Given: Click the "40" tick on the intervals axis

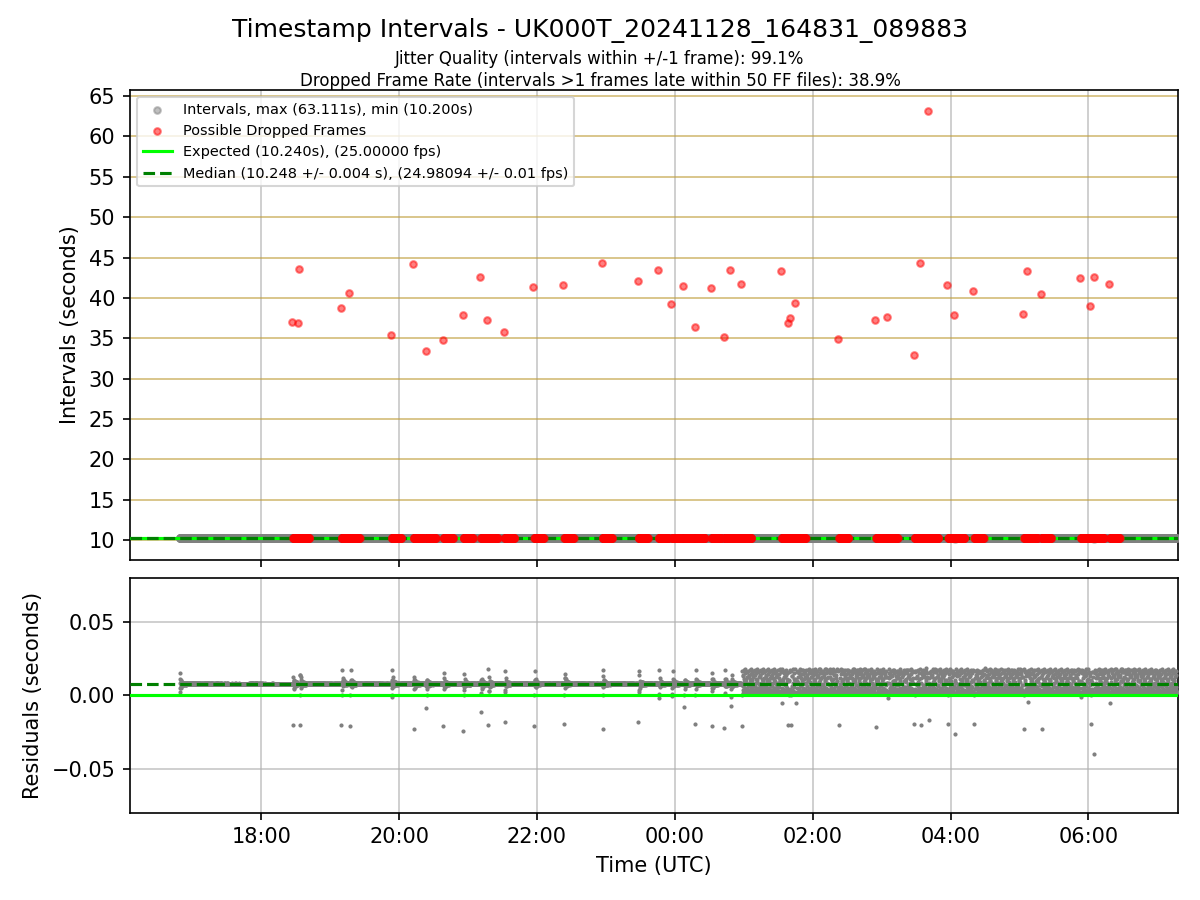Looking at the screenshot, I should (103, 298).
